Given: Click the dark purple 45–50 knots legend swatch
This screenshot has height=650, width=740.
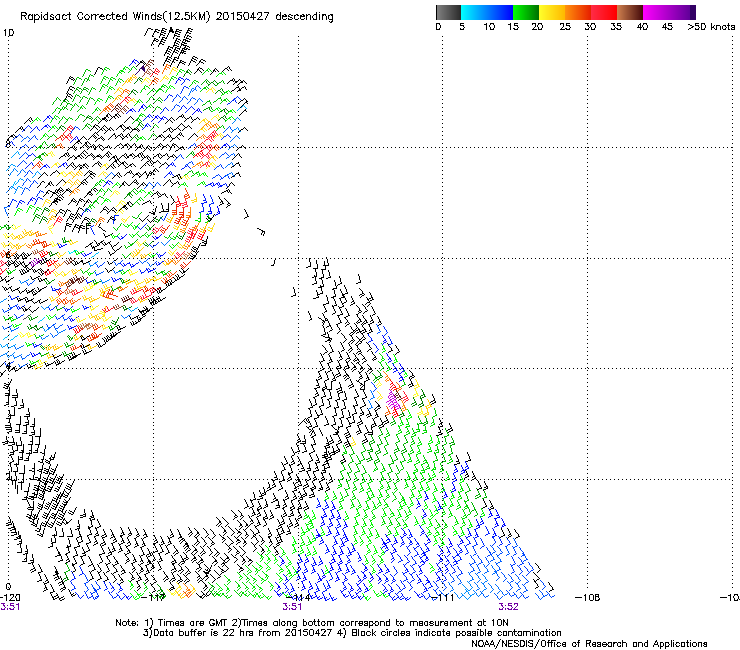Looking at the screenshot, I should 682,12.
